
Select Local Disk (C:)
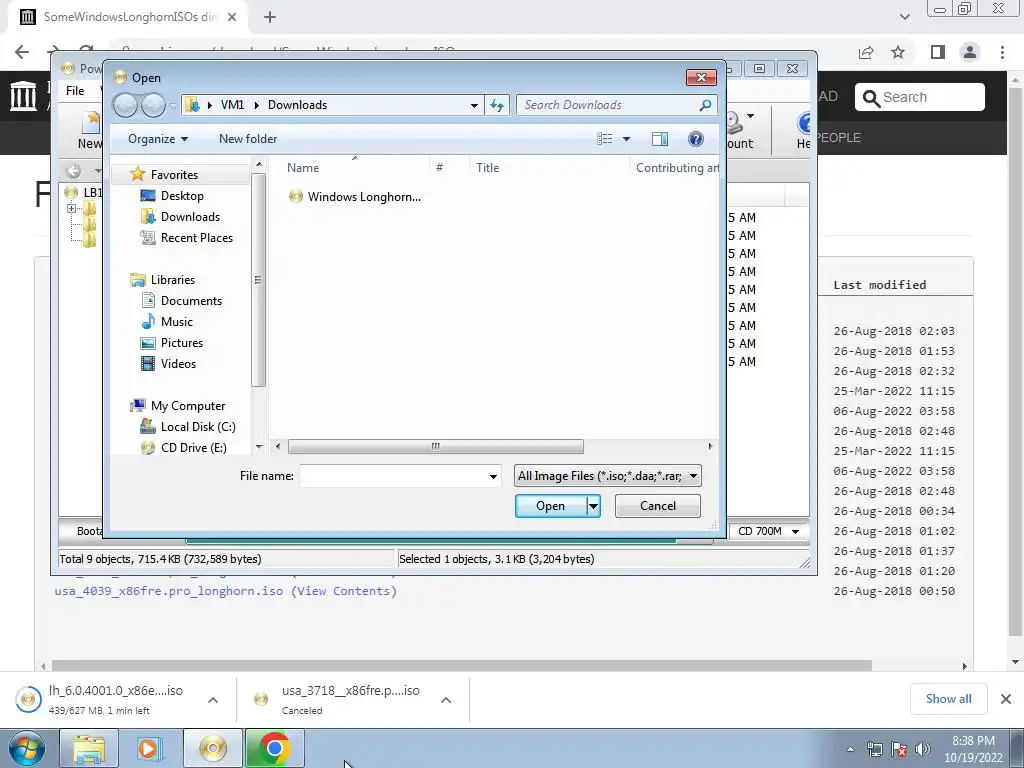[x=188, y=426]
